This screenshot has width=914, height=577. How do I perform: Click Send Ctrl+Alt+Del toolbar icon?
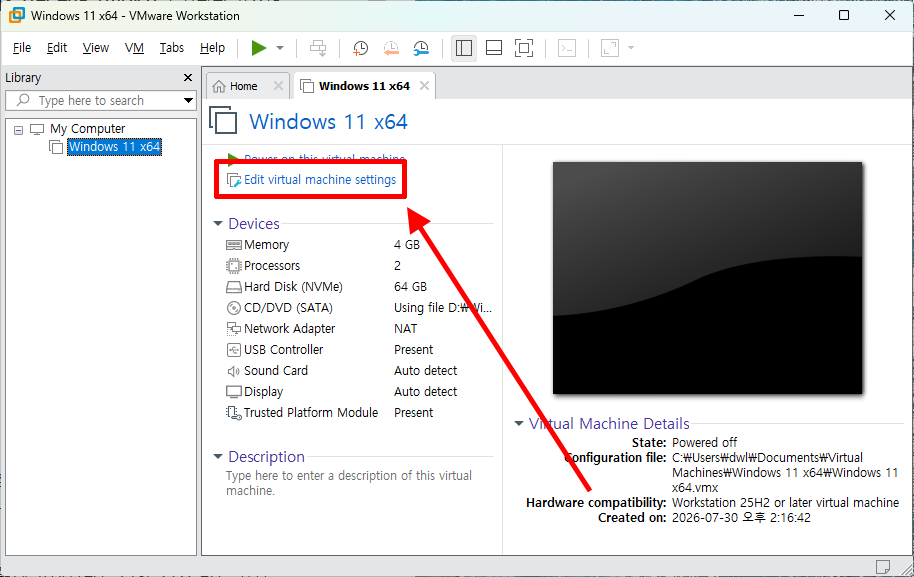[x=318, y=48]
